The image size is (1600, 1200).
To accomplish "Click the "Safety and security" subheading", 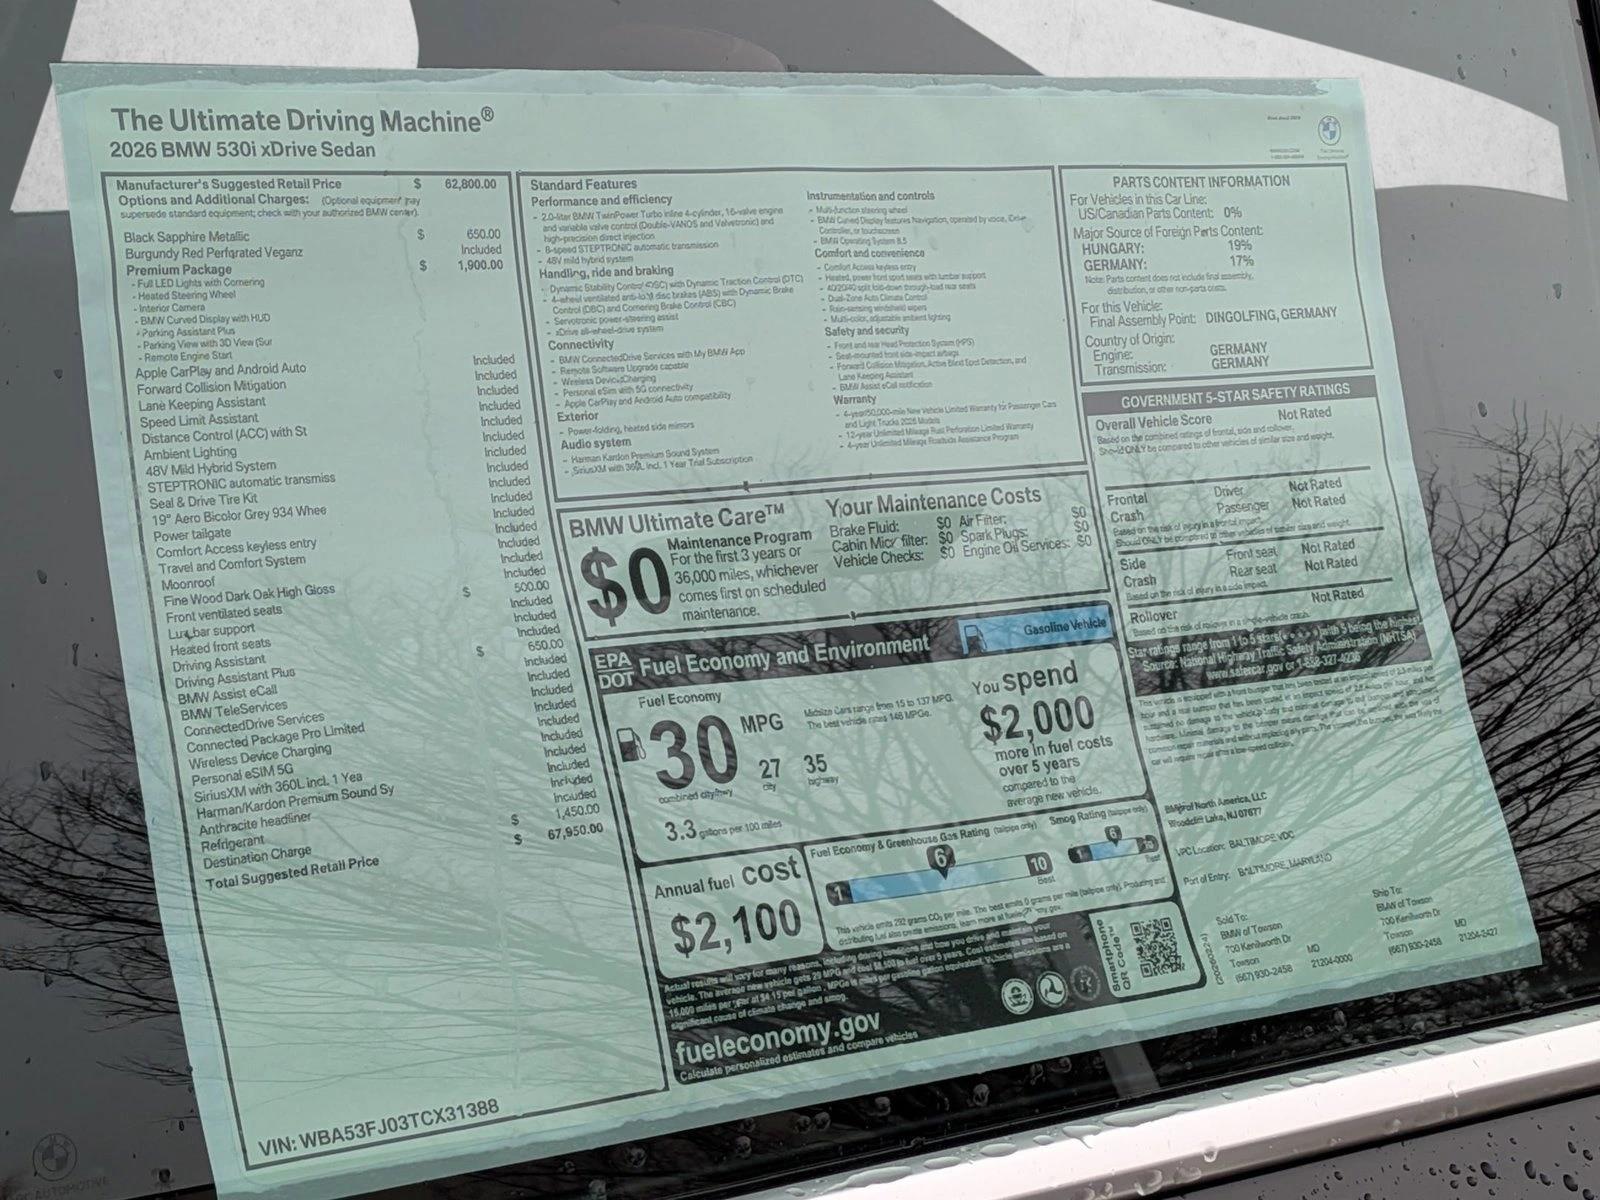I will coord(867,330).
